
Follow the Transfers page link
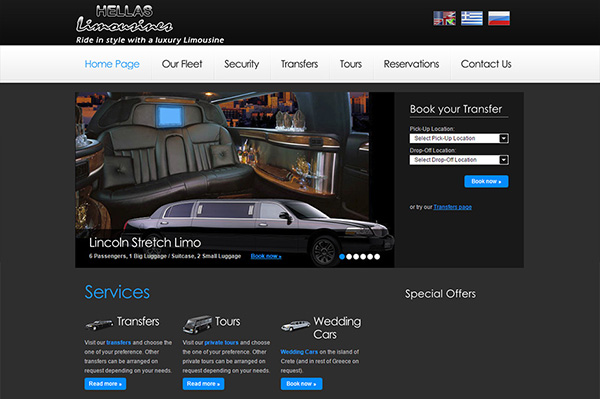pos(452,207)
